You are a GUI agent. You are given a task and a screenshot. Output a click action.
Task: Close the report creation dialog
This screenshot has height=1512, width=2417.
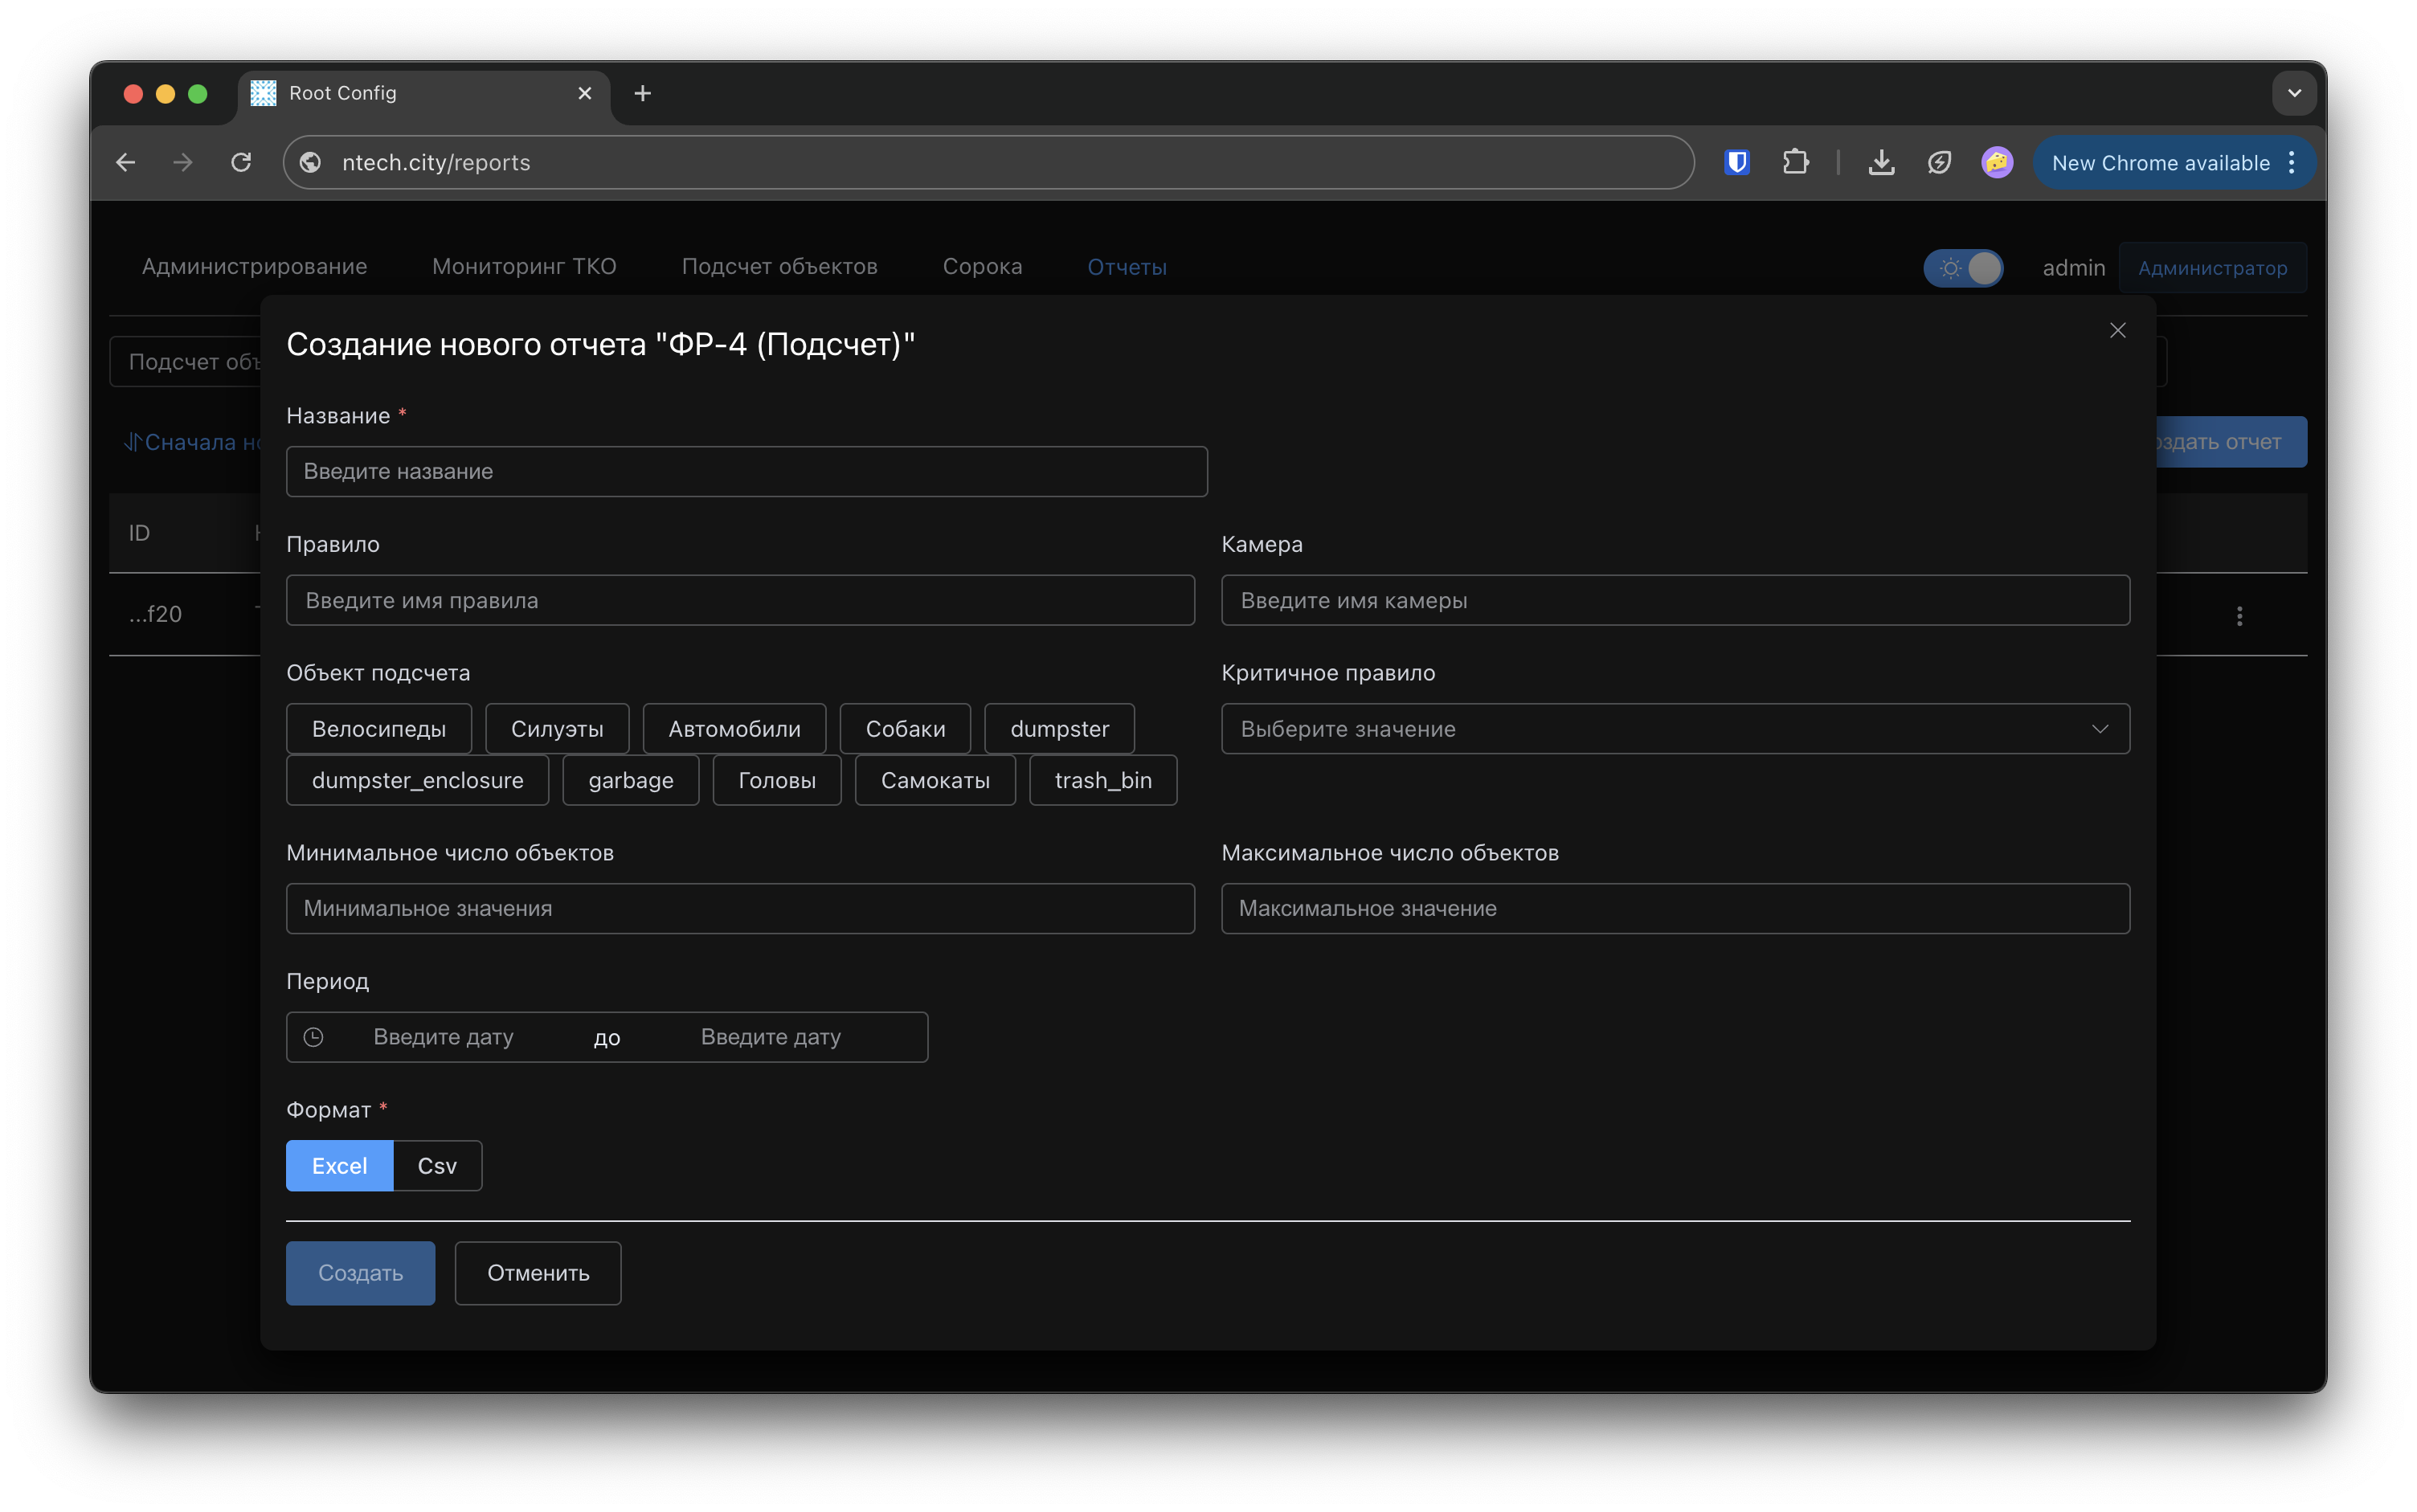[x=2117, y=330]
